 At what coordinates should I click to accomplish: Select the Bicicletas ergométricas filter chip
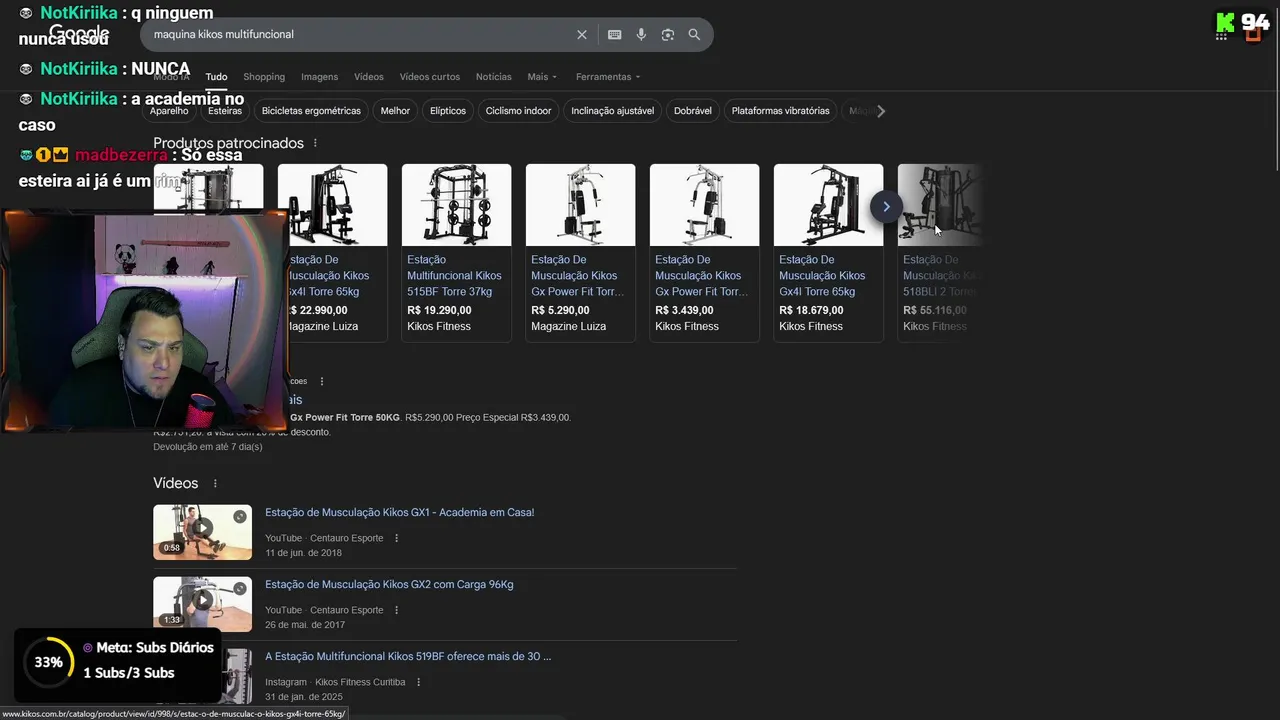[311, 111]
